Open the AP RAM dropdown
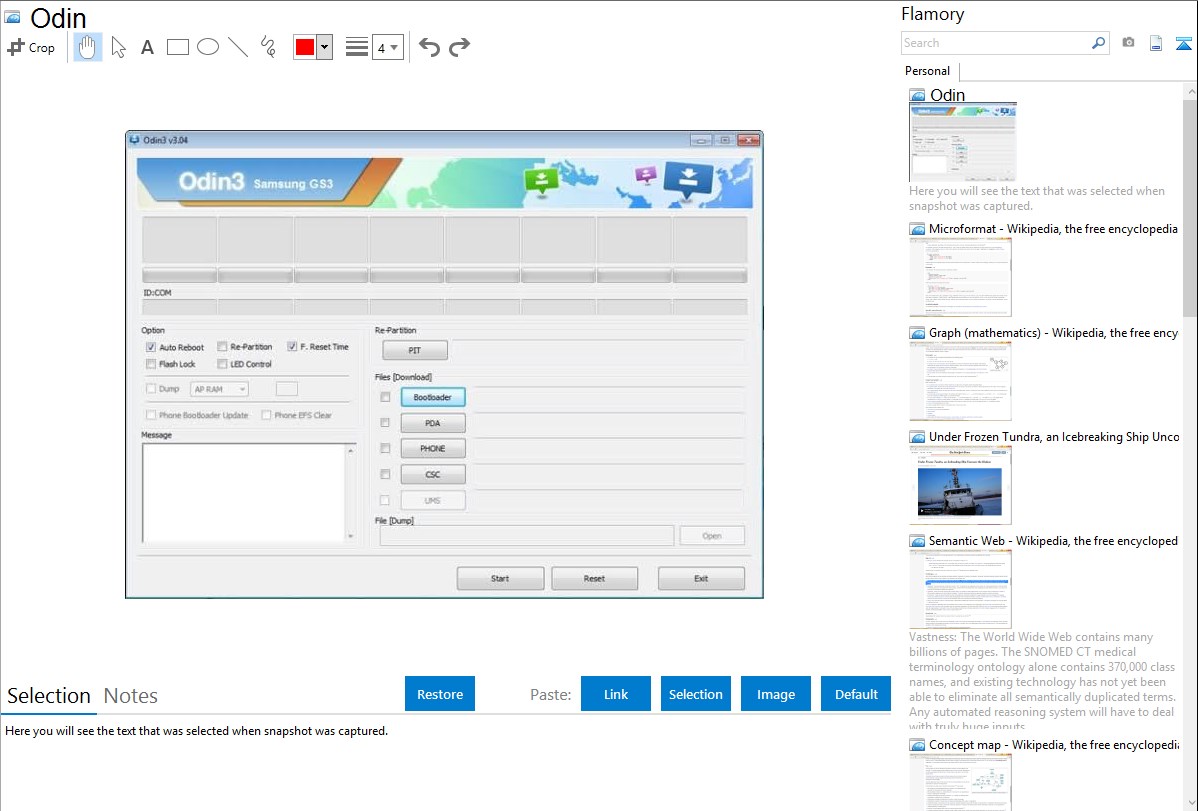Image resolution: width=1198 pixels, height=811 pixels. [x=219, y=389]
